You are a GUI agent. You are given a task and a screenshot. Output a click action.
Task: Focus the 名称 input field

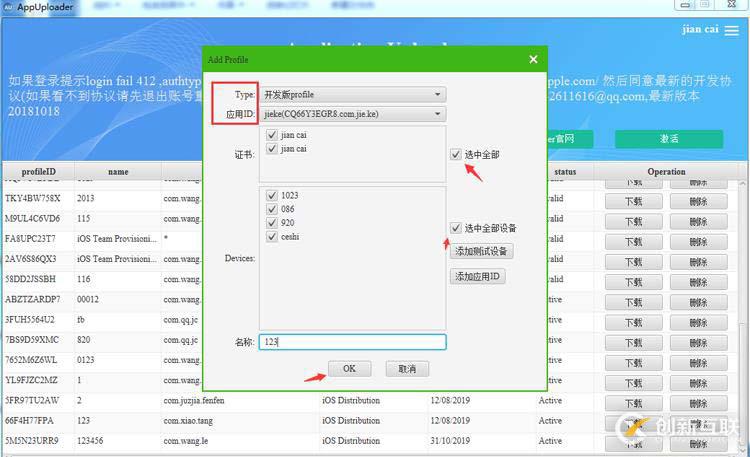pos(353,342)
